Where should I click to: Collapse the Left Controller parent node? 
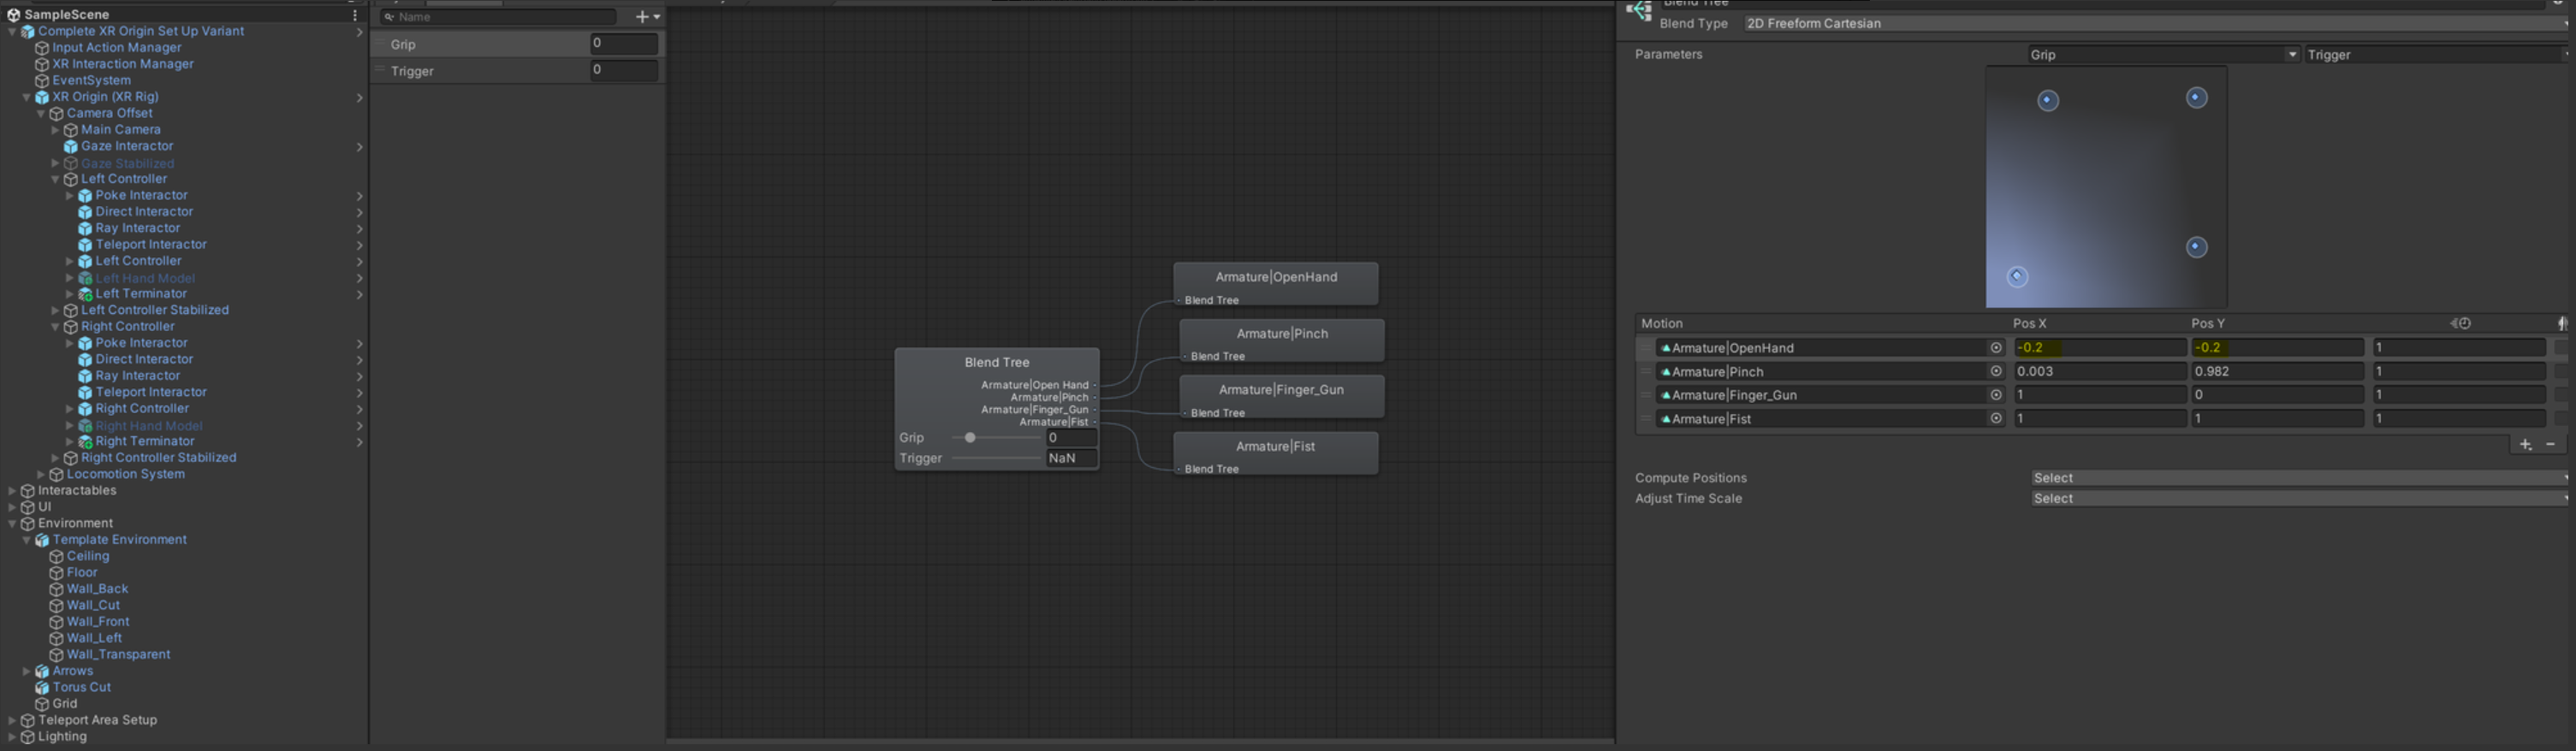[55, 179]
